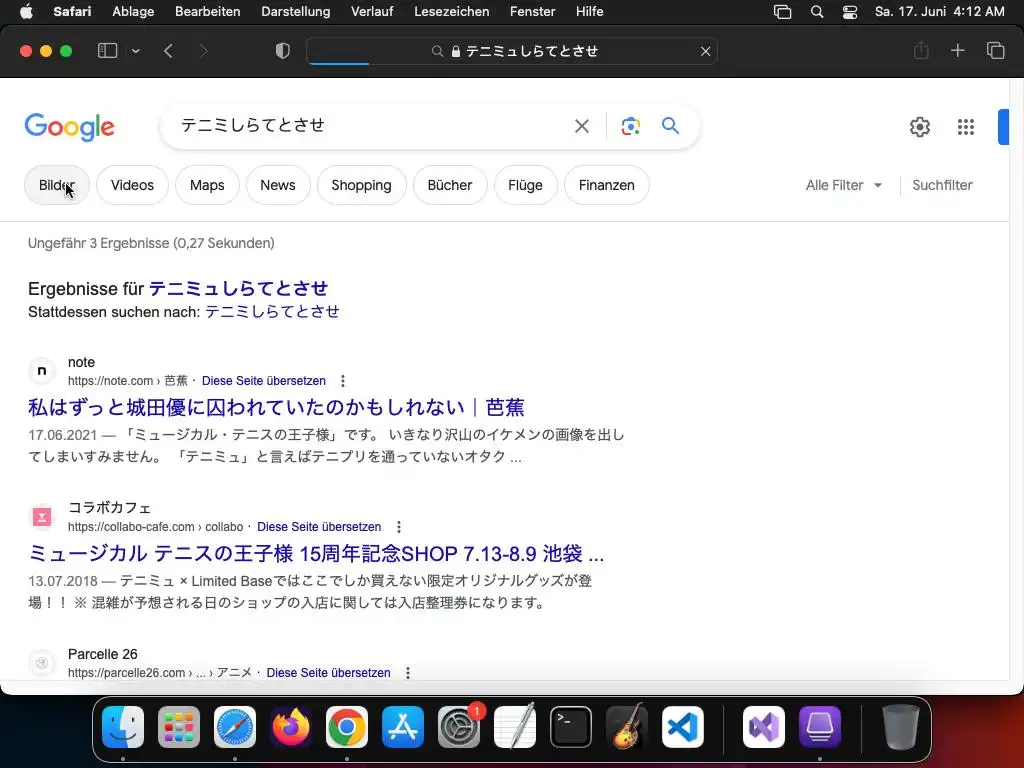
Task: Open the Suchfilter tools
Action: point(942,185)
